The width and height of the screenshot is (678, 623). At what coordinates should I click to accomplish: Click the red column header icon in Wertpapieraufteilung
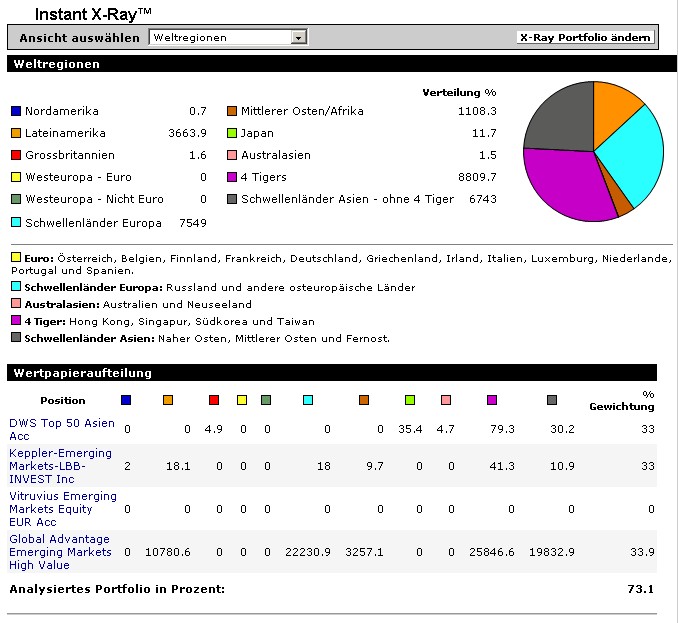214,400
